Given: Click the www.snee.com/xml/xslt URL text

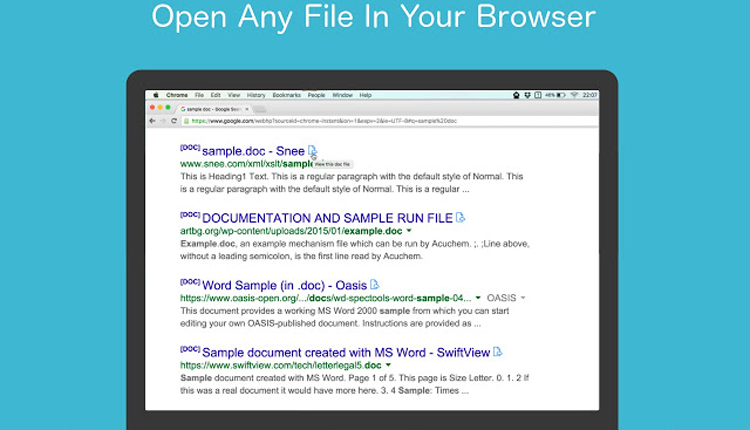Looking at the screenshot, I should (247, 164).
